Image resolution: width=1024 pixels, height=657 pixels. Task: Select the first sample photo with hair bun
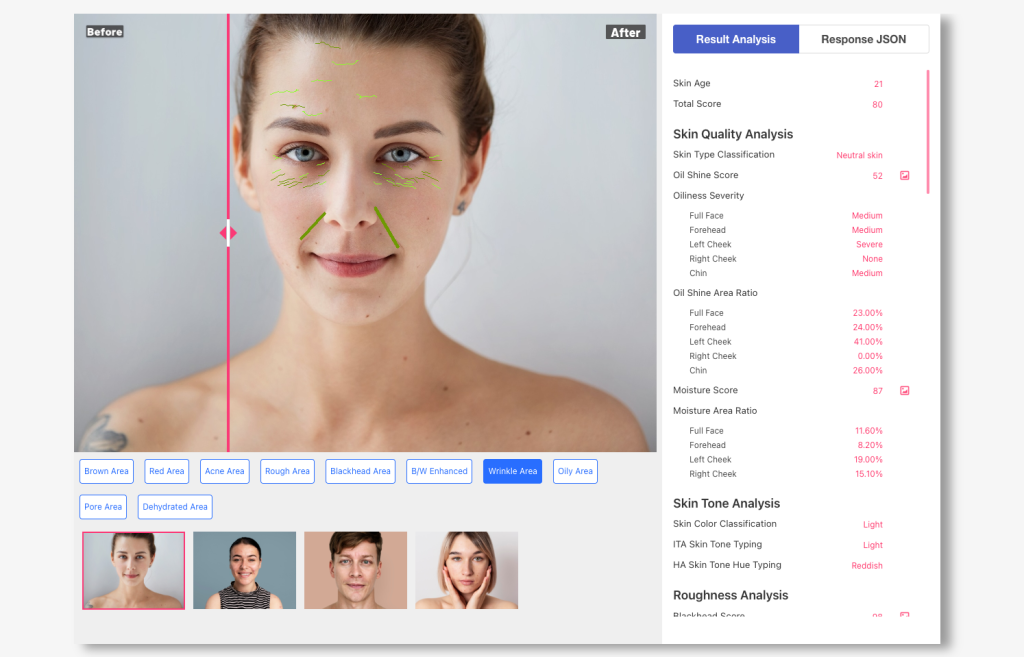[x=133, y=570]
